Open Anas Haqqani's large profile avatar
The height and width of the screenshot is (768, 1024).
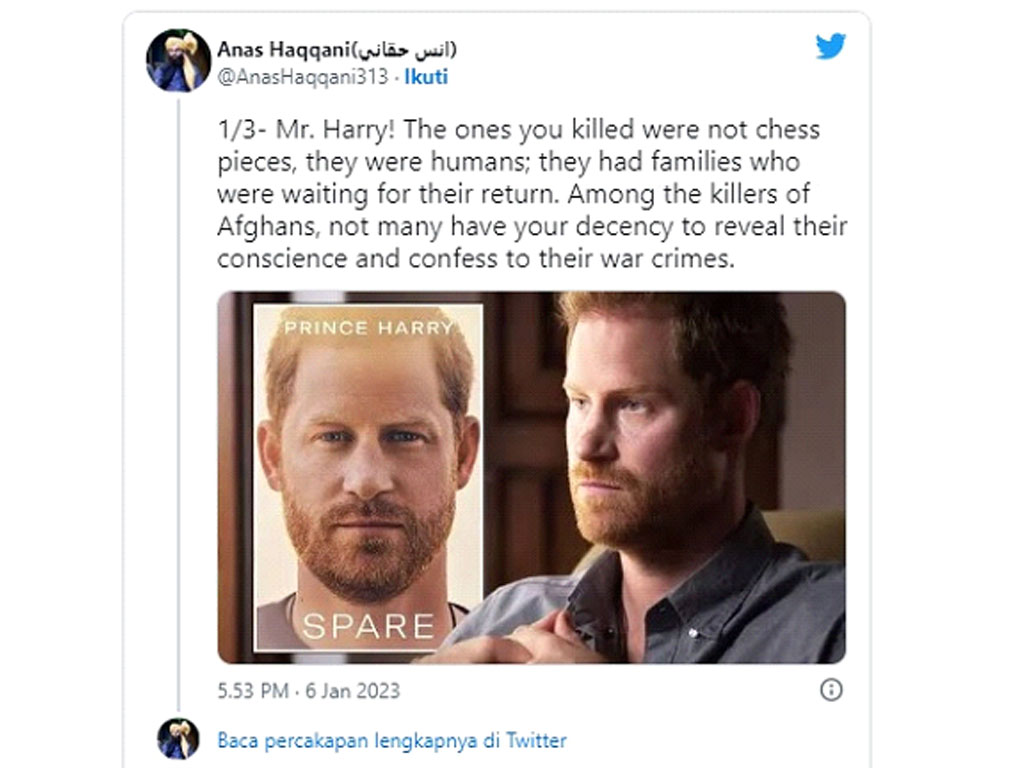(x=178, y=60)
